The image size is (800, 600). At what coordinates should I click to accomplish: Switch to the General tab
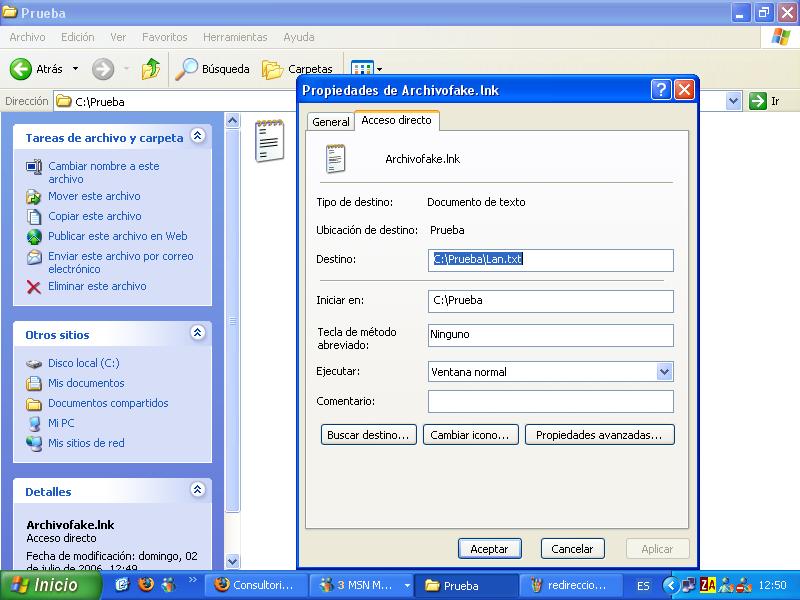(x=330, y=122)
